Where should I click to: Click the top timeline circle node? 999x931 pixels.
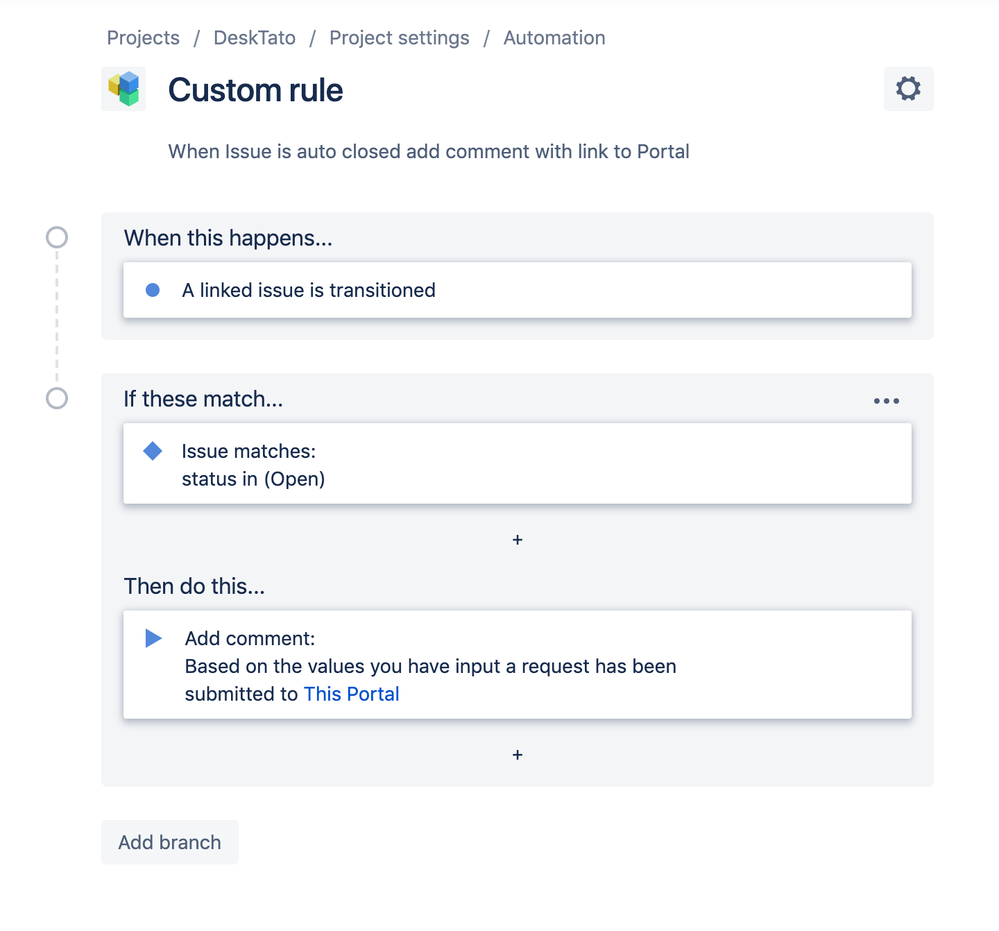click(56, 237)
